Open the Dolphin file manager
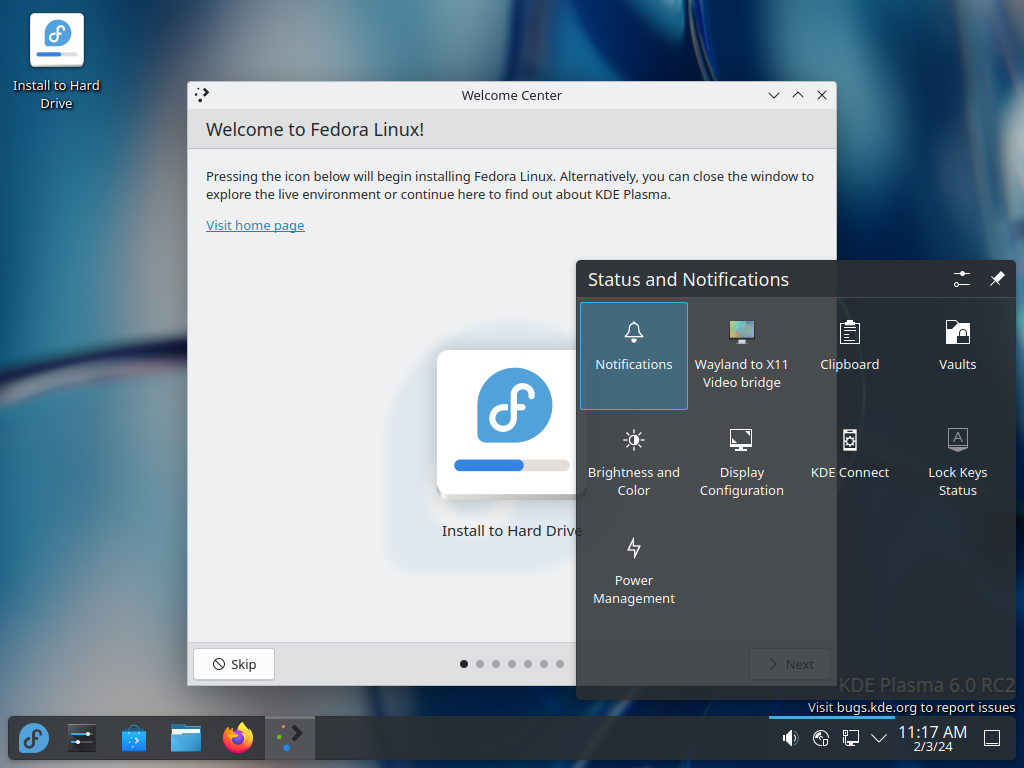Image resolution: width=1024 pixels, height=768 pixels. pos(186,738)
